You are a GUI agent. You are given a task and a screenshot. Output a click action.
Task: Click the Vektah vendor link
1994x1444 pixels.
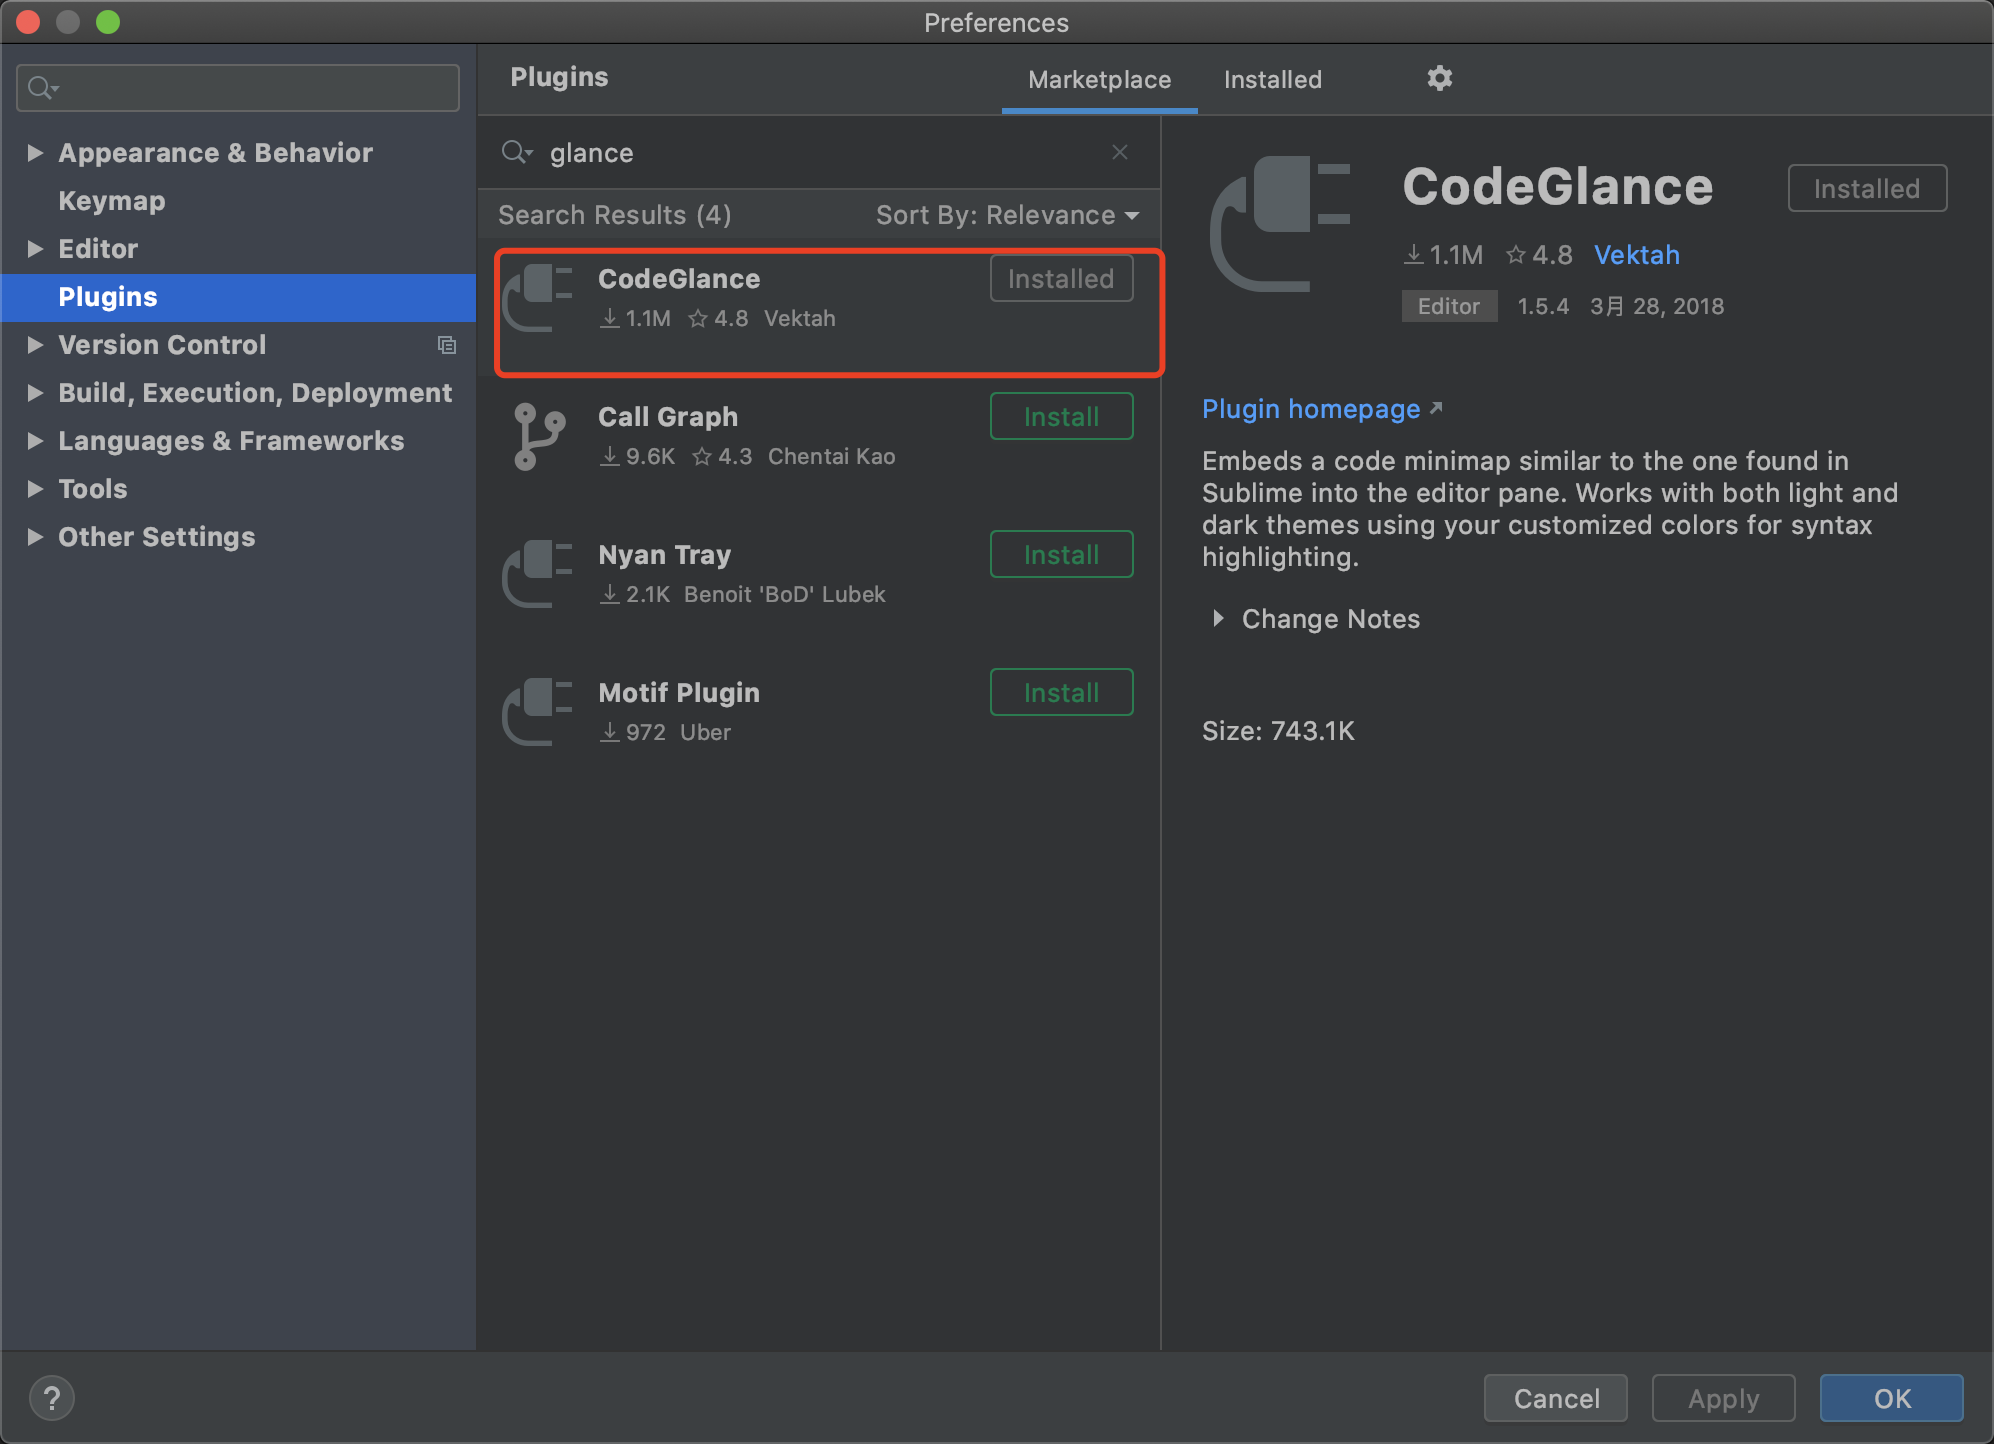[x=1636, y=255]
